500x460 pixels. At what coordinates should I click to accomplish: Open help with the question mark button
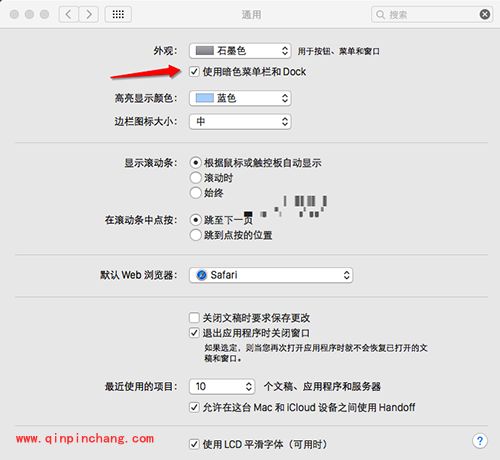coord(480,441)
